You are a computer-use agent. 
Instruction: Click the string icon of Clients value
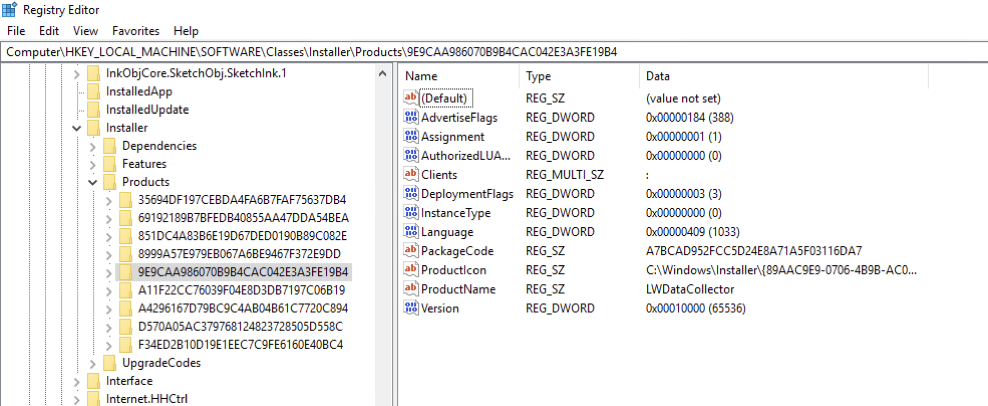(411, 174)
